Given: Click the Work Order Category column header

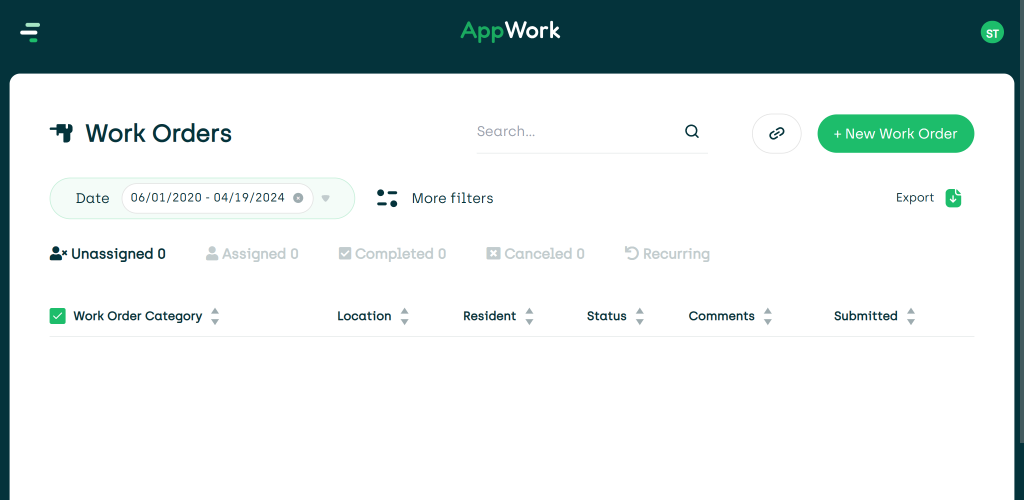Looking at the screenshot, I should [138, 316].
